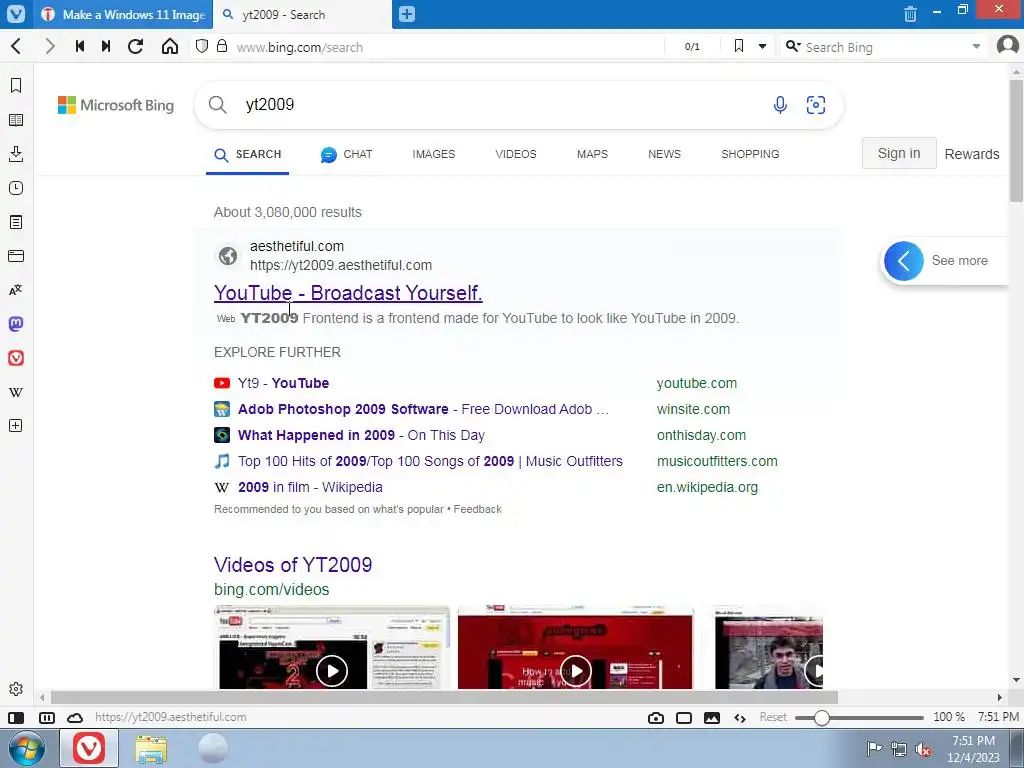Image resolution: width=1024 pixels, height=768 pixels.
Task: Go forward one page
Action: (x=50, y=46)
